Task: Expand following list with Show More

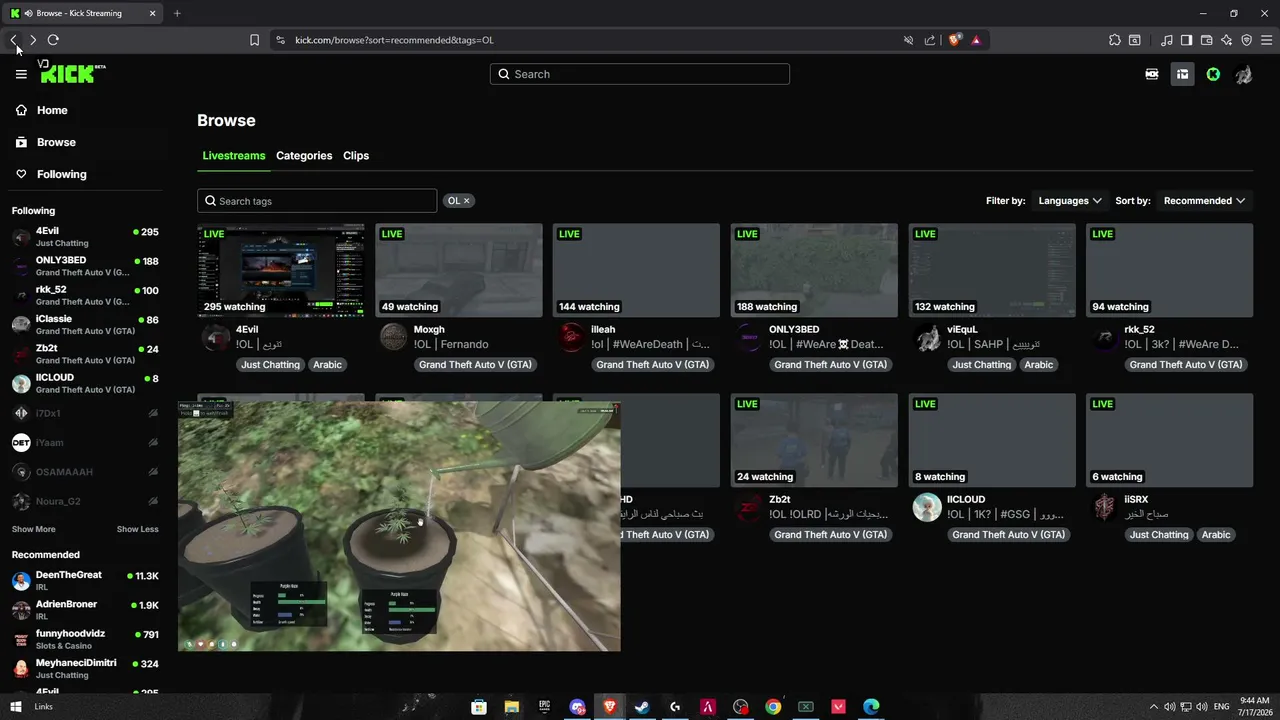Action: (x=33, y=529)
